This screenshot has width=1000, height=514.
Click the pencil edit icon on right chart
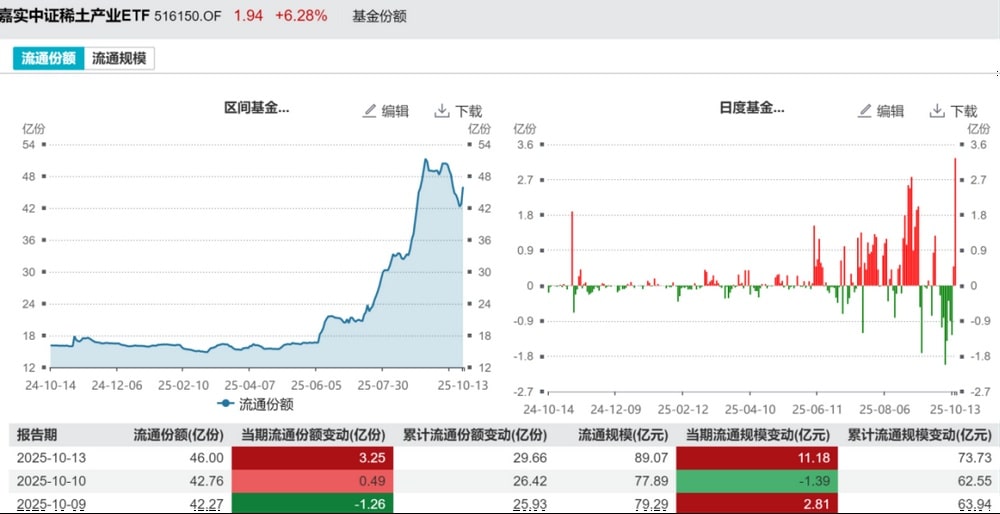(x=865, y=111)
